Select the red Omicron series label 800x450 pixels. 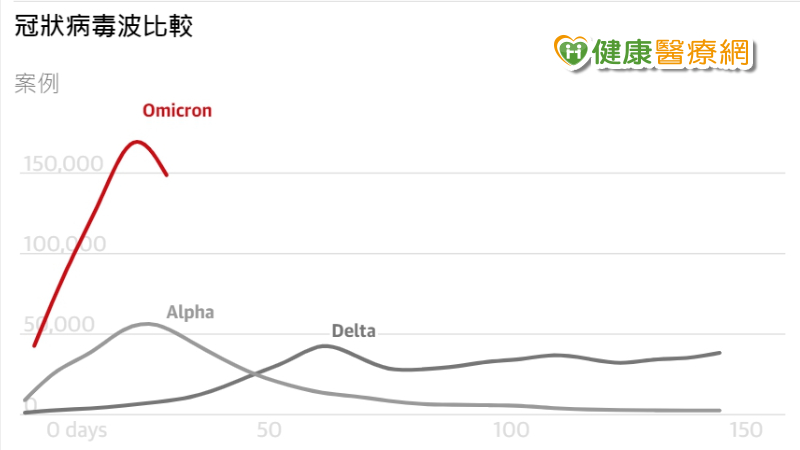tap(177, 110)
